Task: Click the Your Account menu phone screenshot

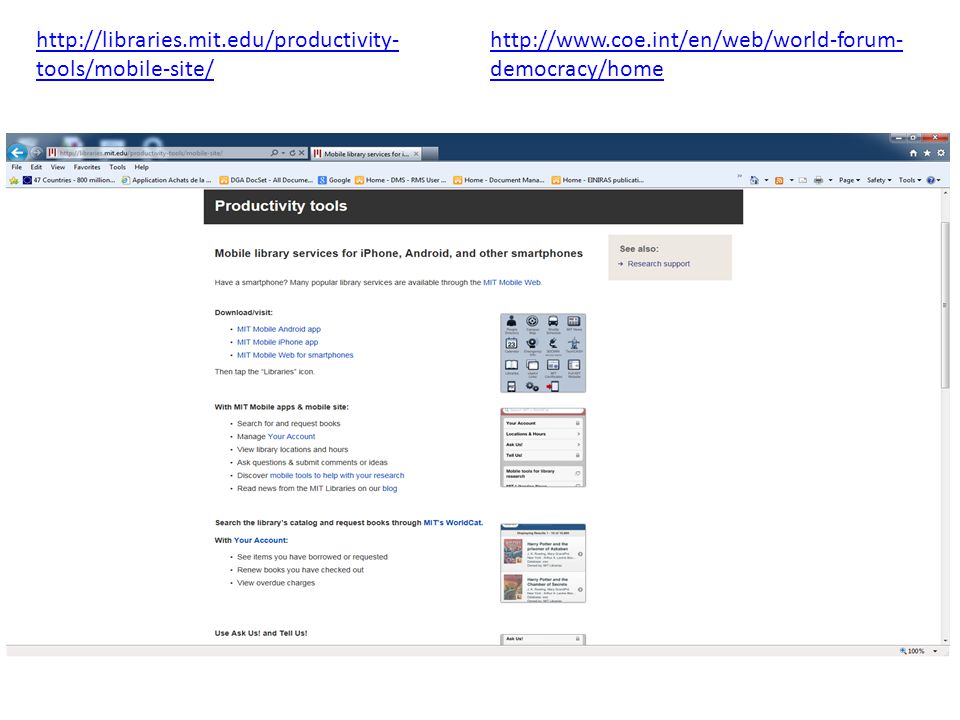Action: coord(543,448)
